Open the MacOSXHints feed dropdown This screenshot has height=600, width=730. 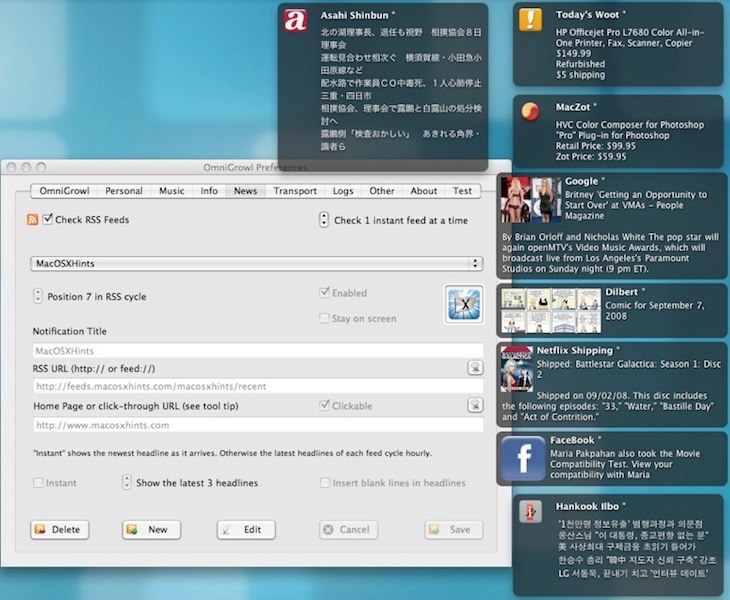click(x=256, y=263)
